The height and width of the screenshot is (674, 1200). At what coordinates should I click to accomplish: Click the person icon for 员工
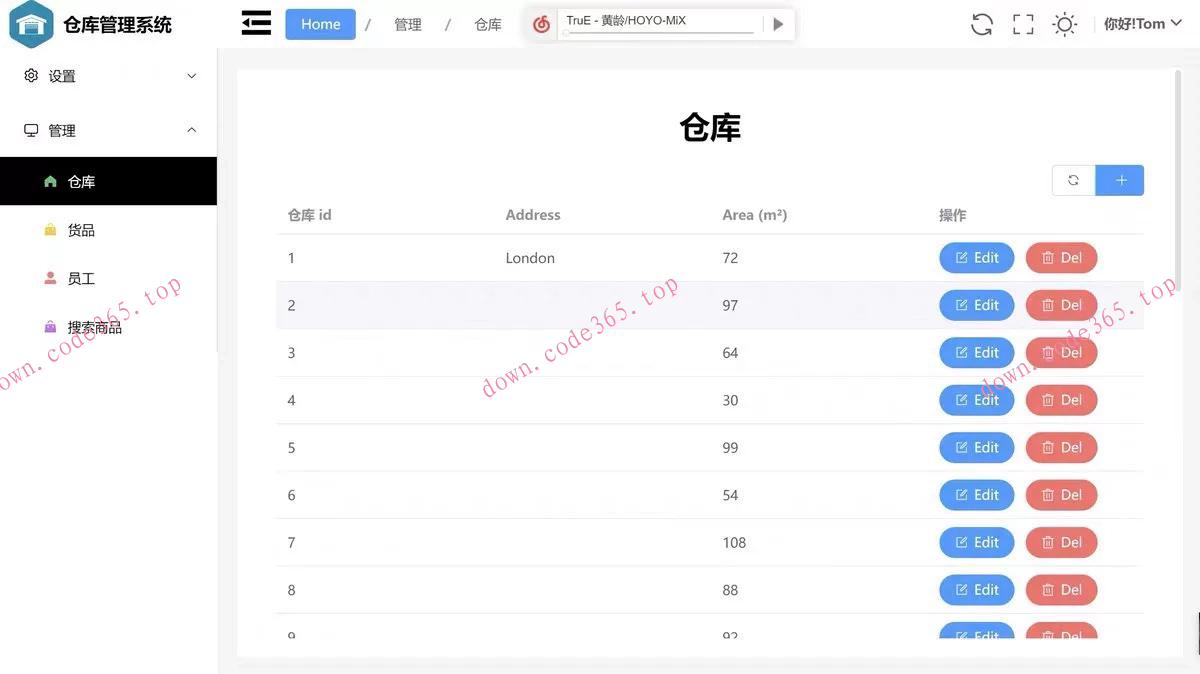[50, 278]
